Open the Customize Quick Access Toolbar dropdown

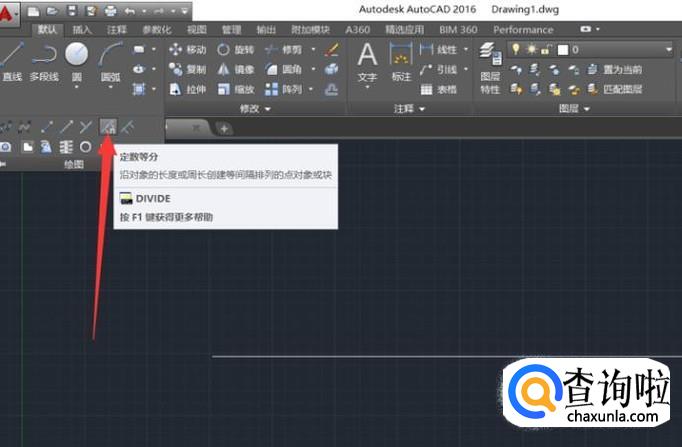(184, 11)
